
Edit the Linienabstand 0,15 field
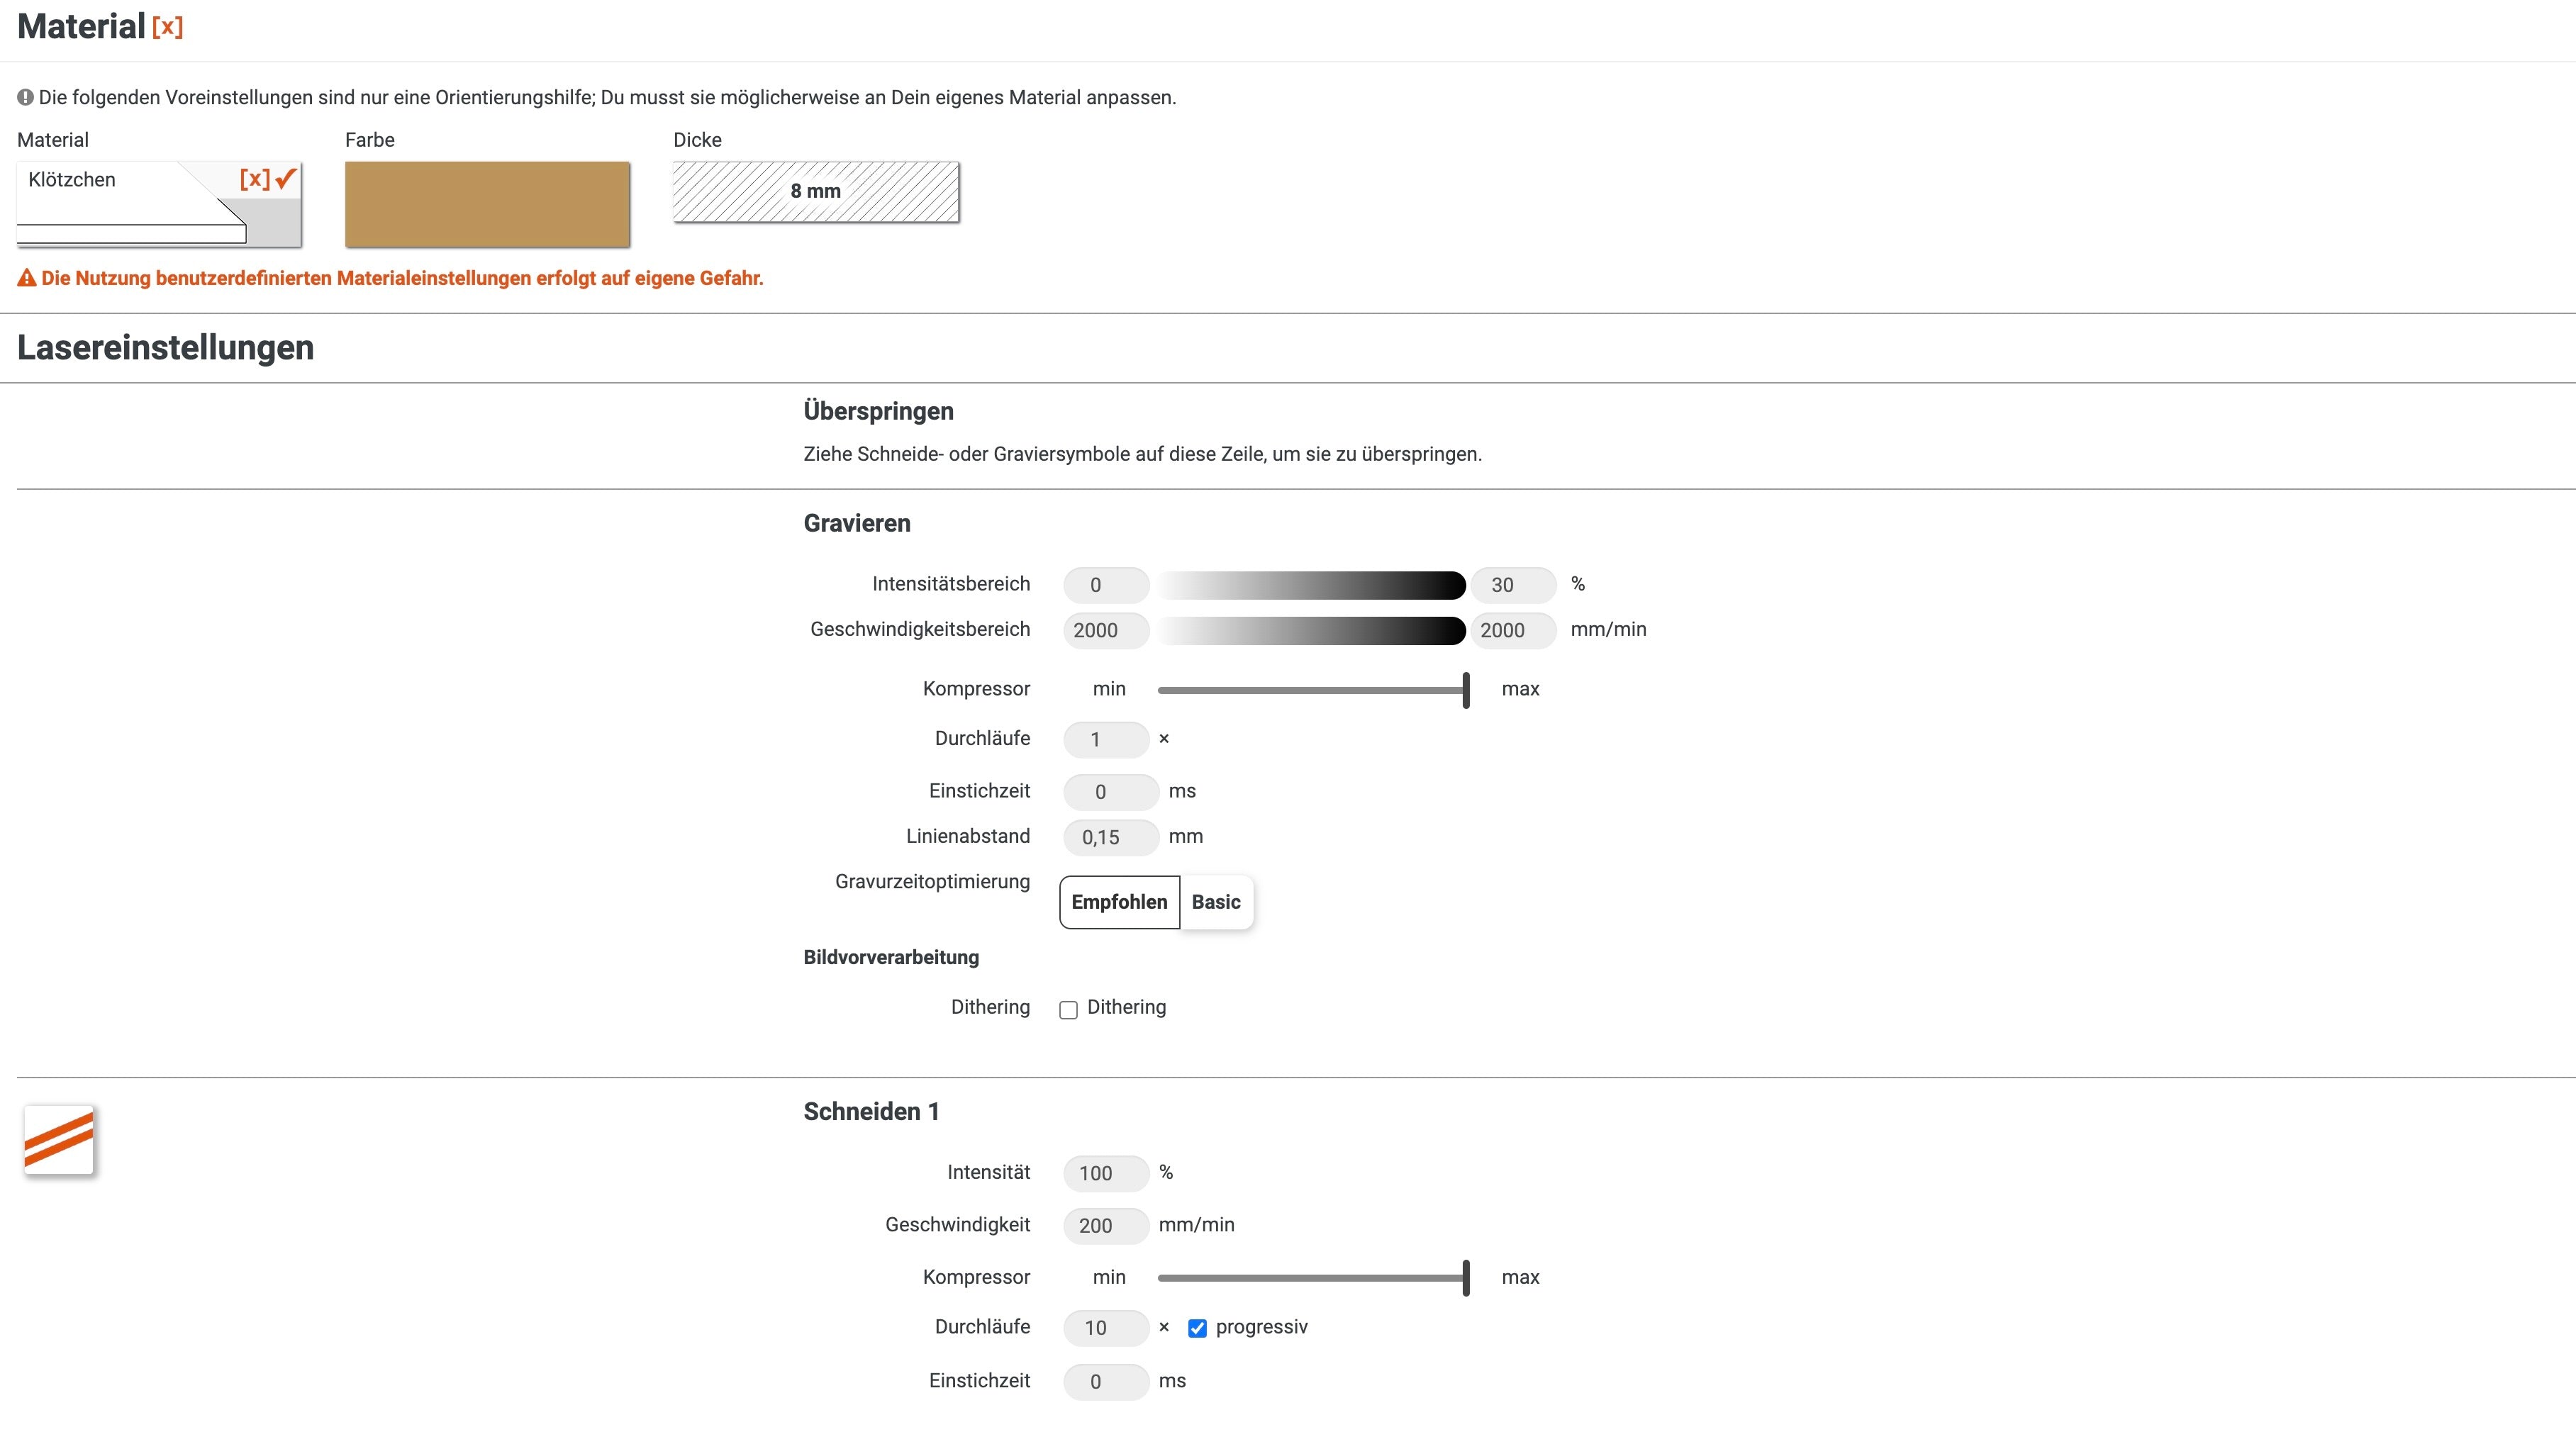click(1111, 837)
